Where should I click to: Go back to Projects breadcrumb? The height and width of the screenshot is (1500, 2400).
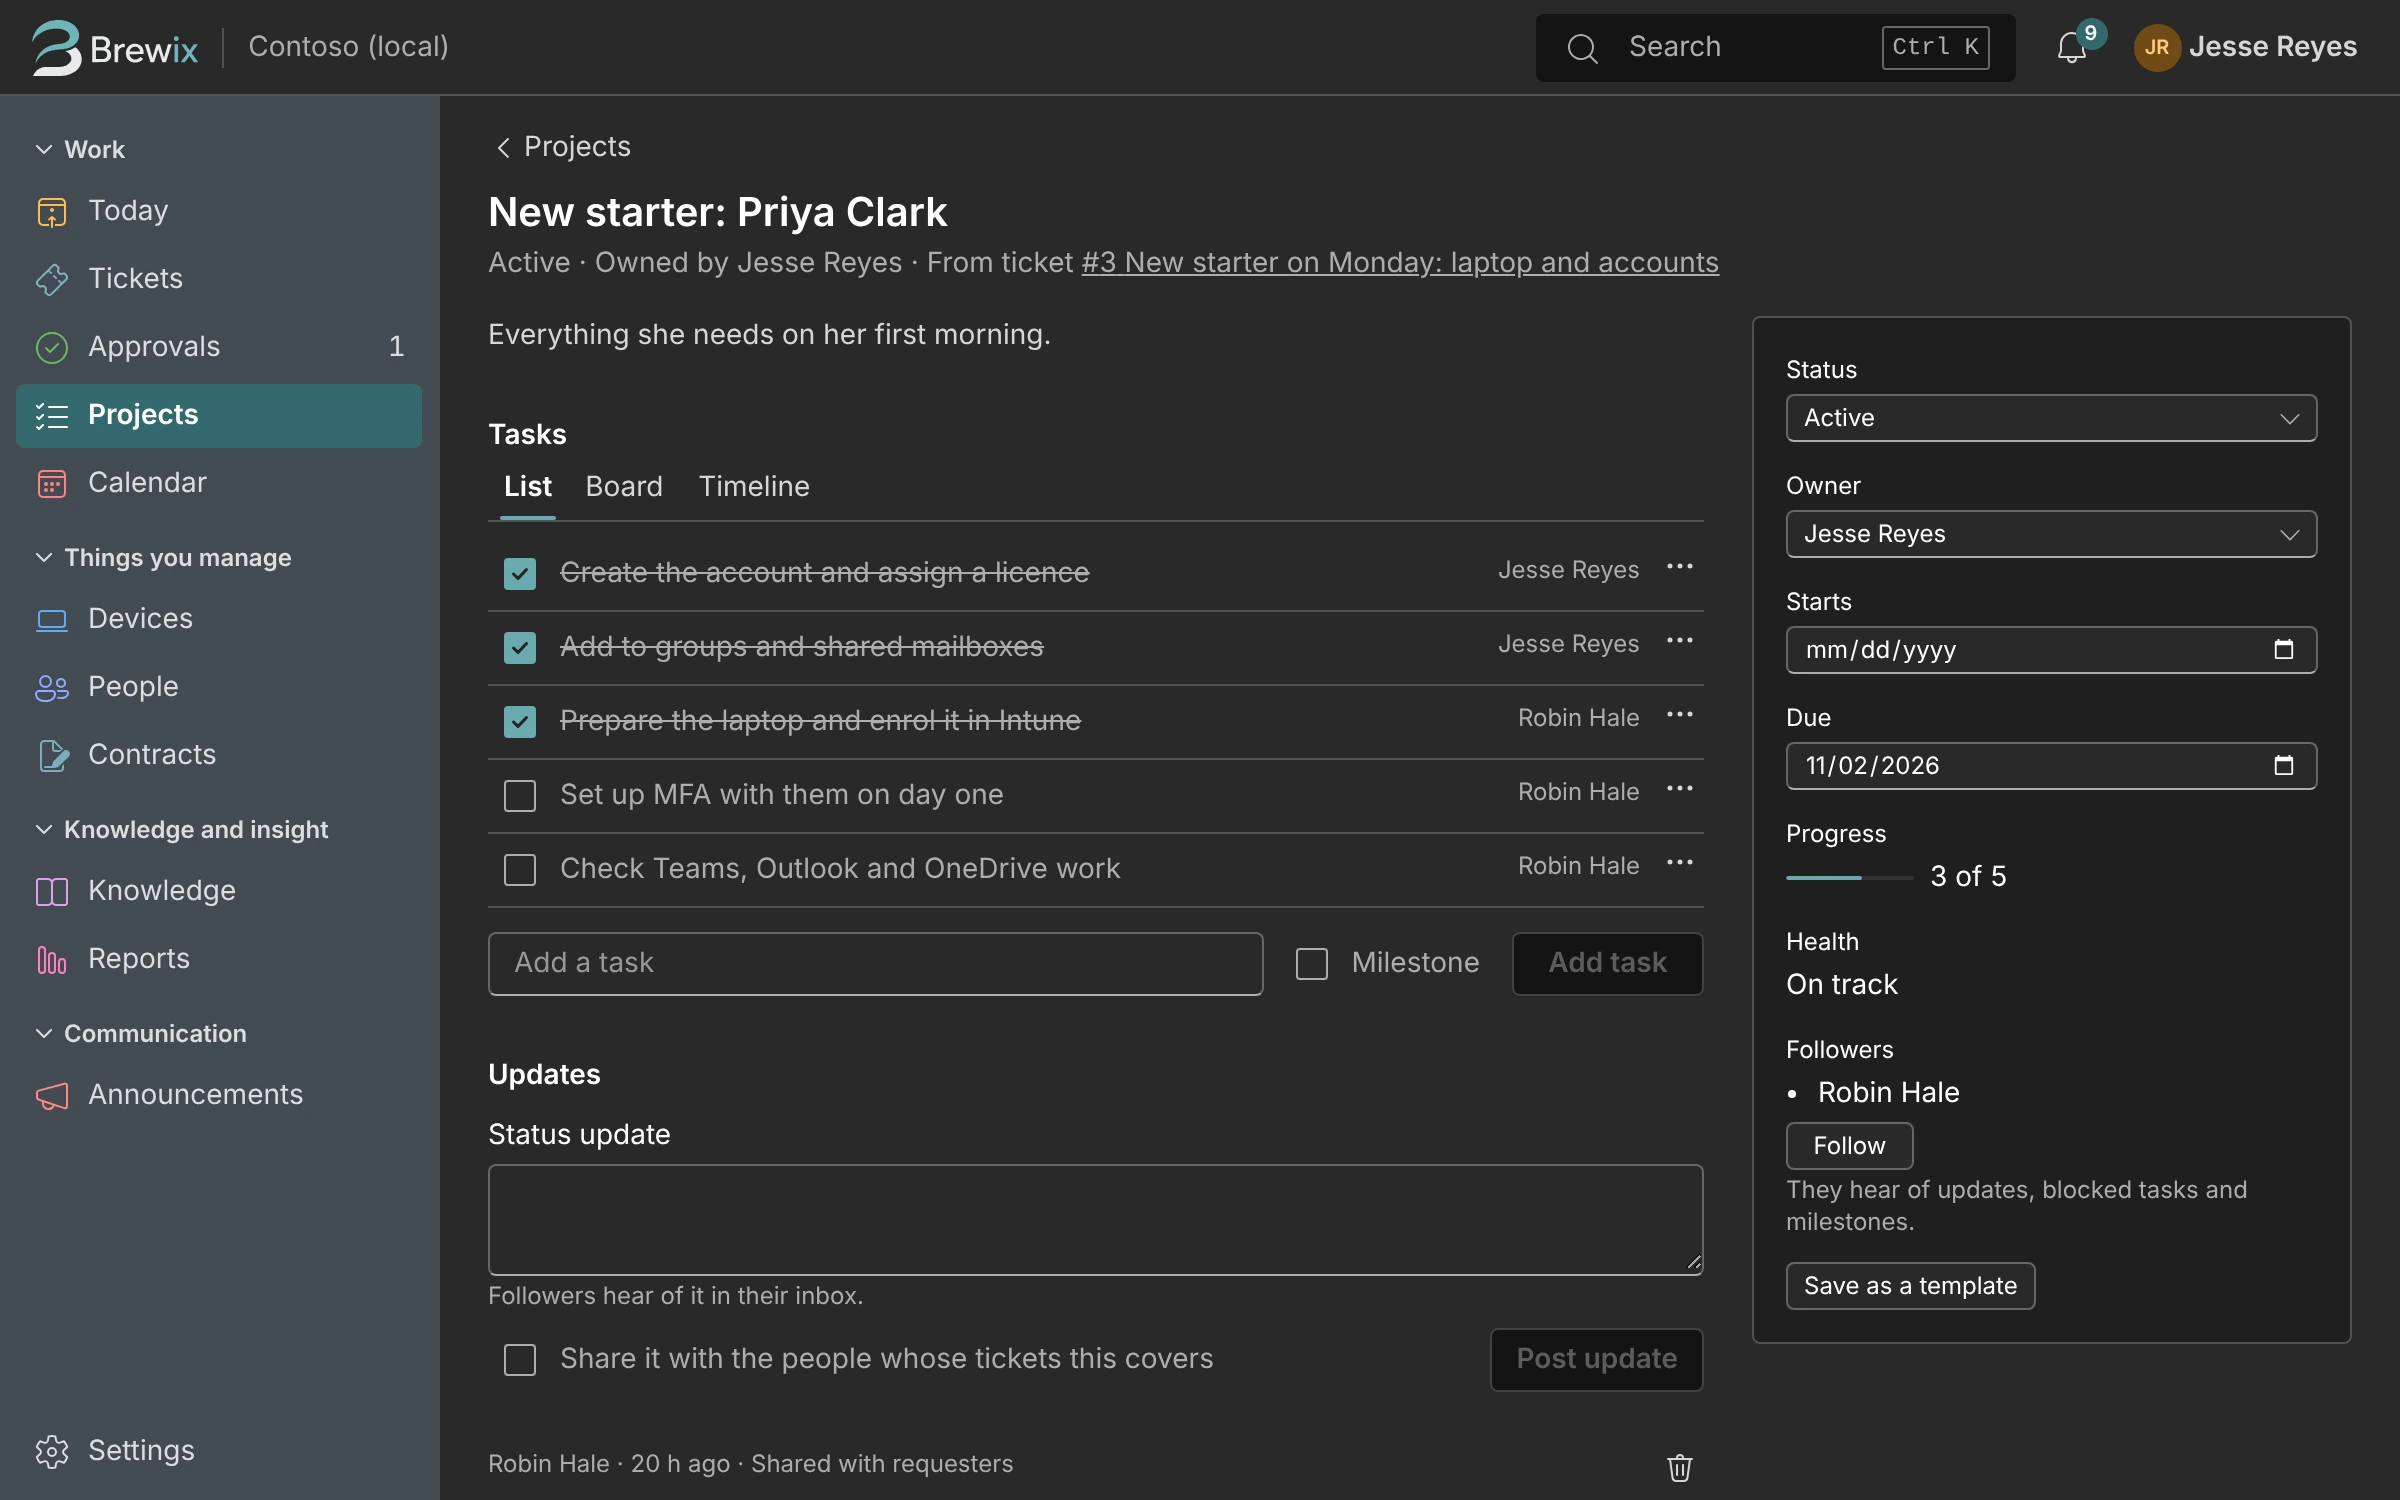pos(563,147)
